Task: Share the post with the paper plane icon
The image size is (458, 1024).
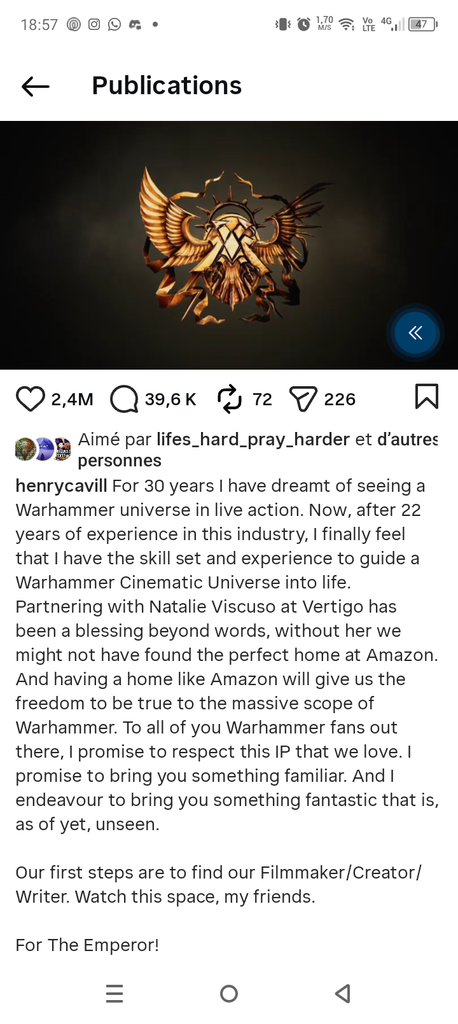Action: (303, 399)
